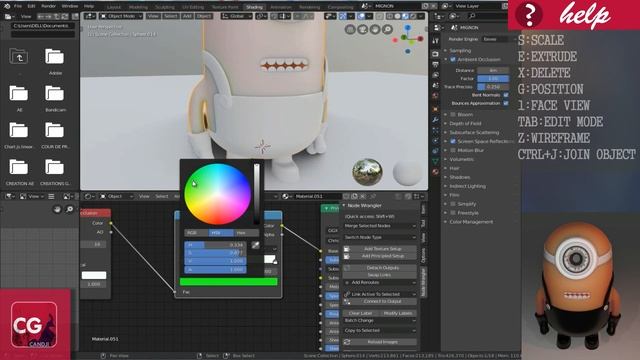The width and height of the screenshot is (640, 360).
Task: Expand the Depth of Field section
Action: (x=465, y=123)
